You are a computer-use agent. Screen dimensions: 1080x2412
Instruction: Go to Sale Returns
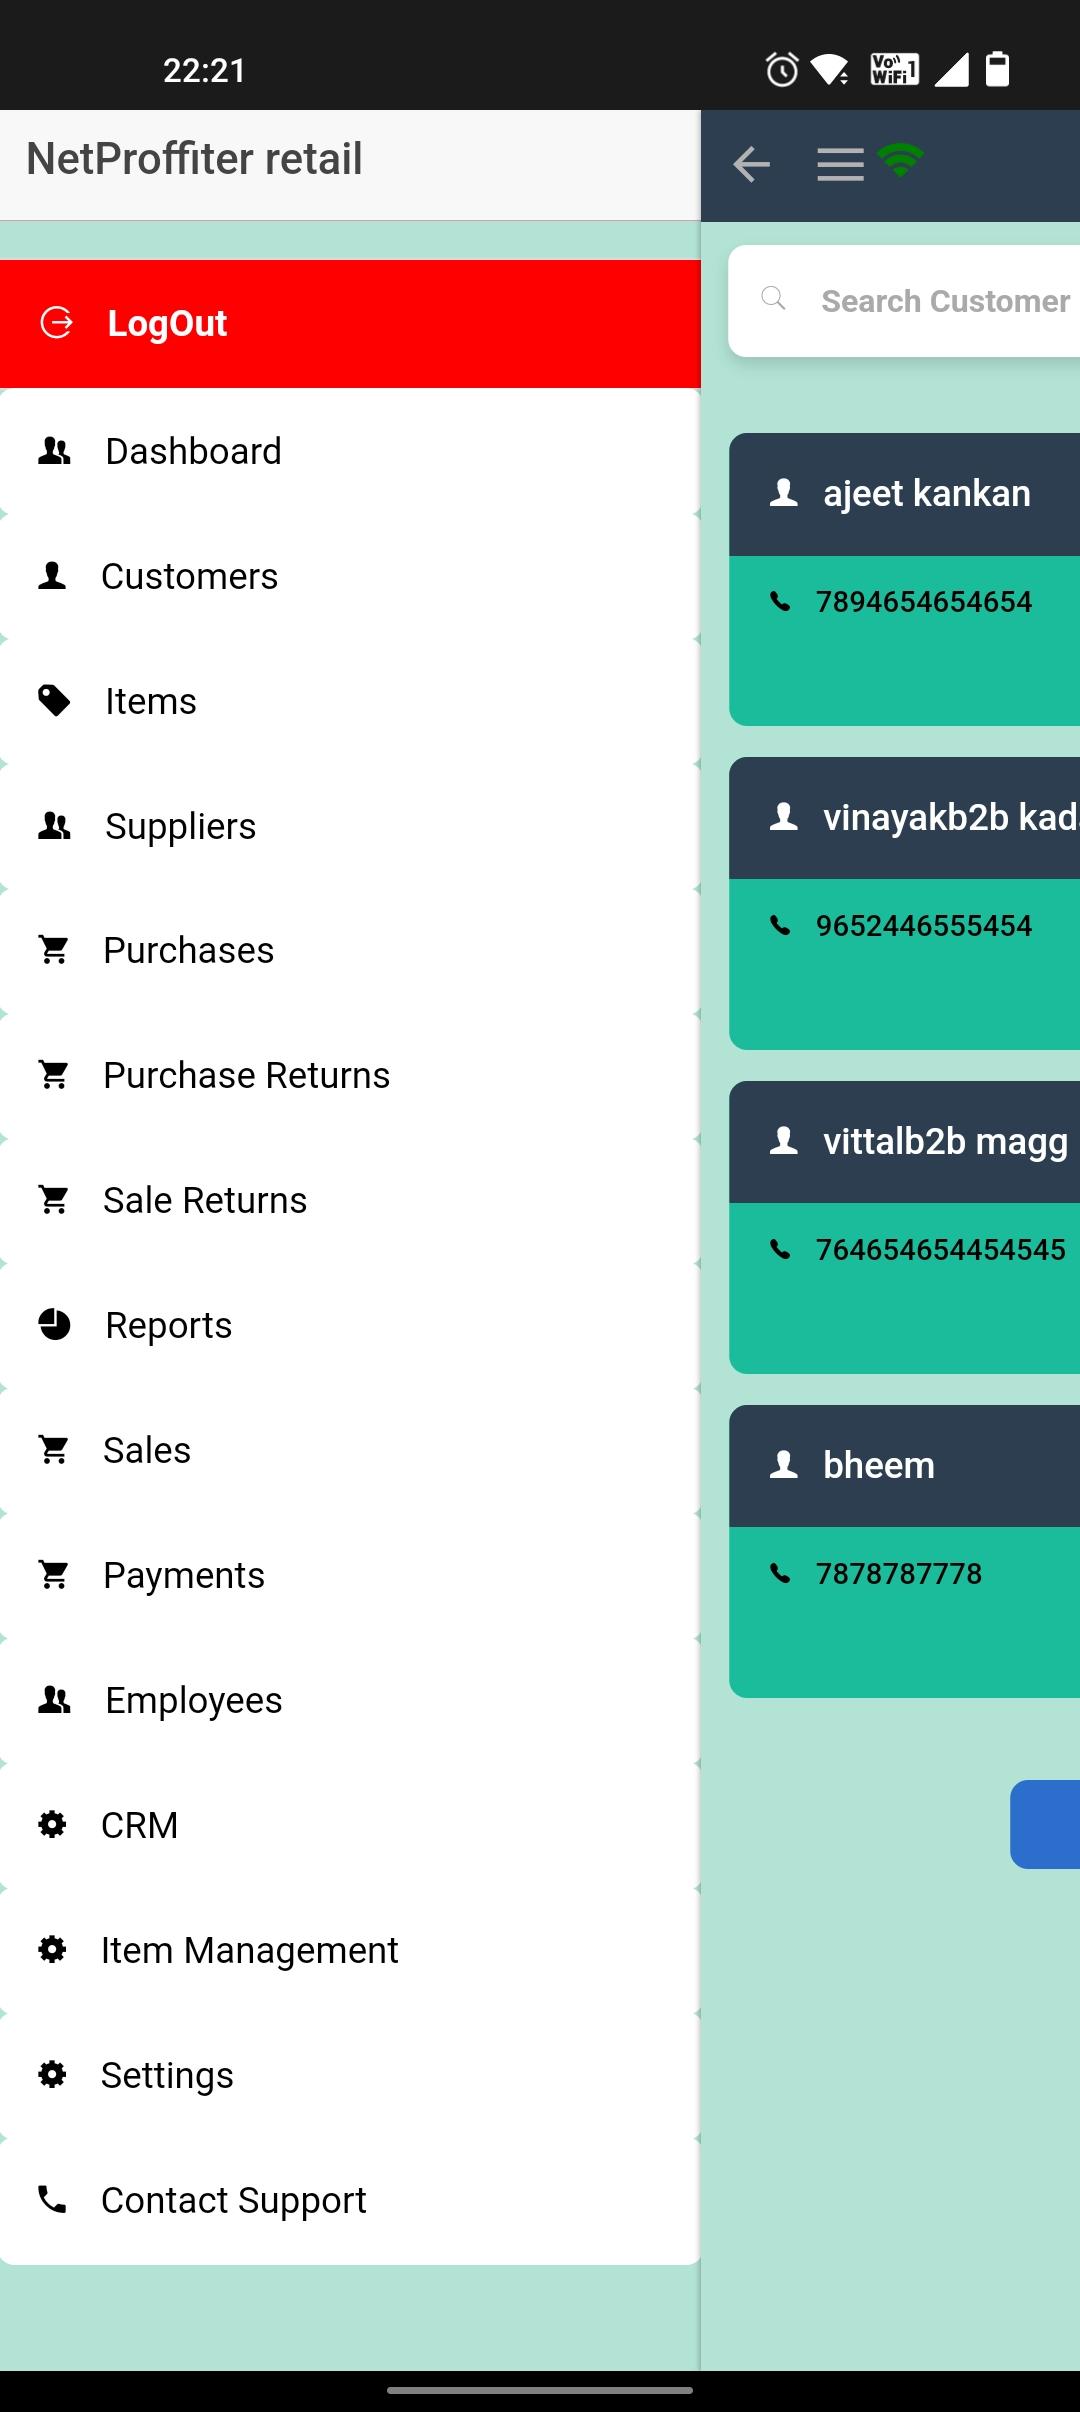click(350, 1200)
